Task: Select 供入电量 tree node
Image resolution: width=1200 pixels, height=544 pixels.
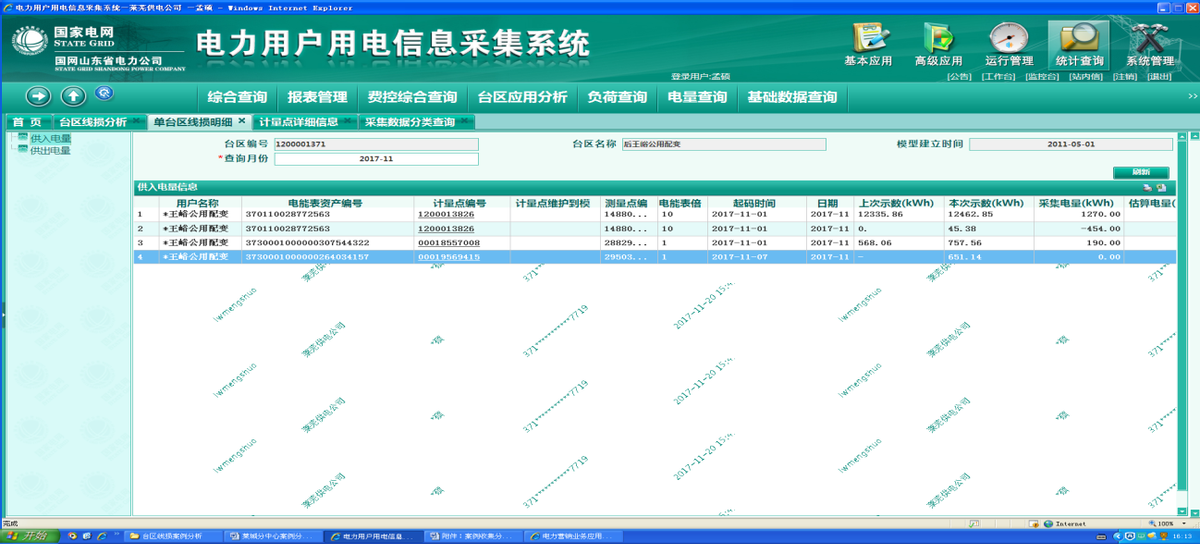Action: [50, 138]
